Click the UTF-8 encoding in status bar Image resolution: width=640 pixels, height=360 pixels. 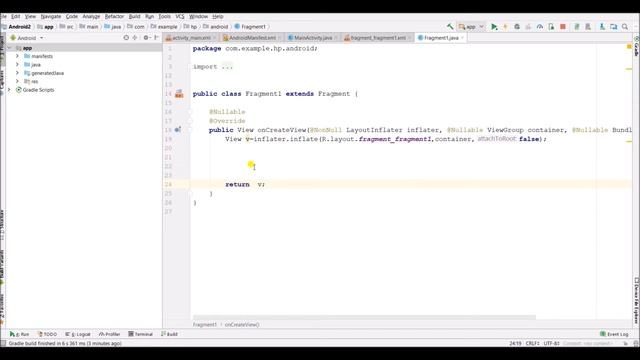(551, 343)
